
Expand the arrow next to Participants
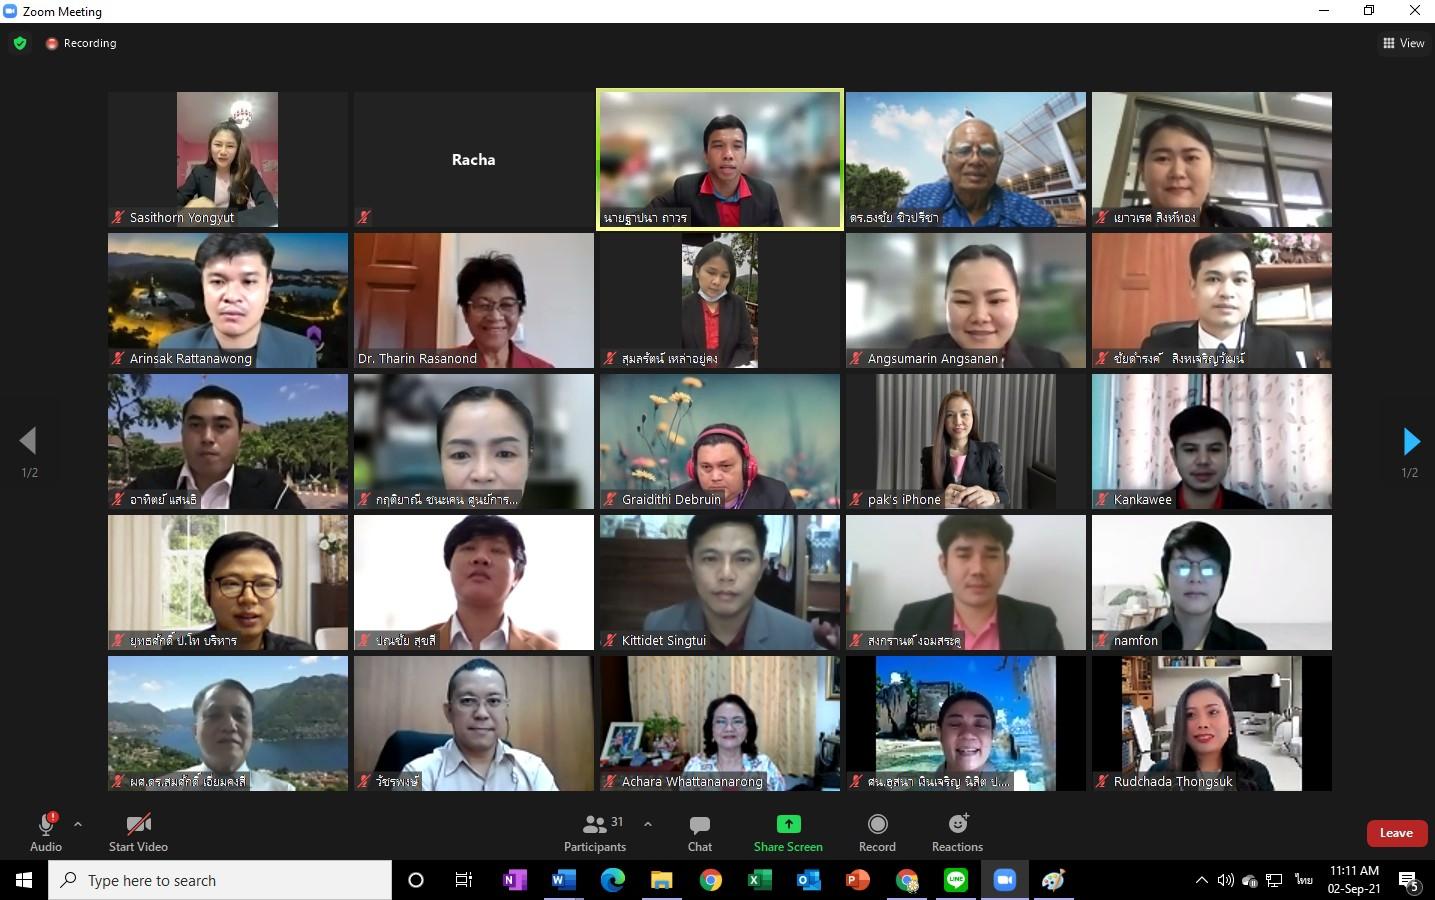(648, 824)
